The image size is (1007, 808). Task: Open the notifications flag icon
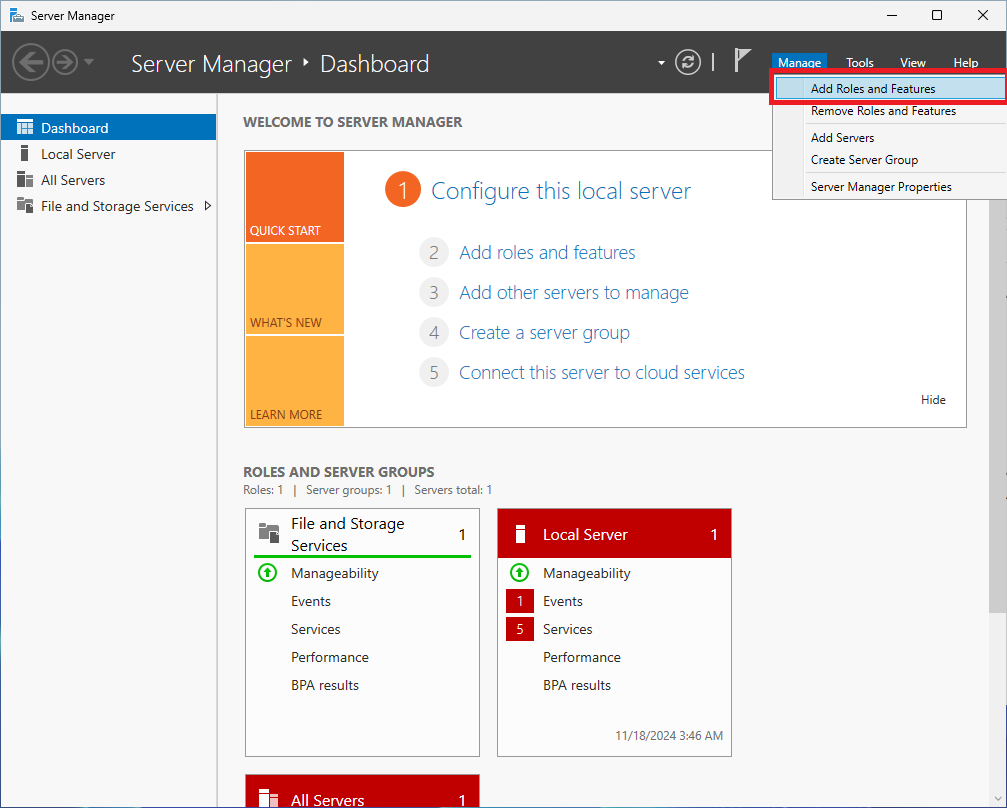pos(742,61)
